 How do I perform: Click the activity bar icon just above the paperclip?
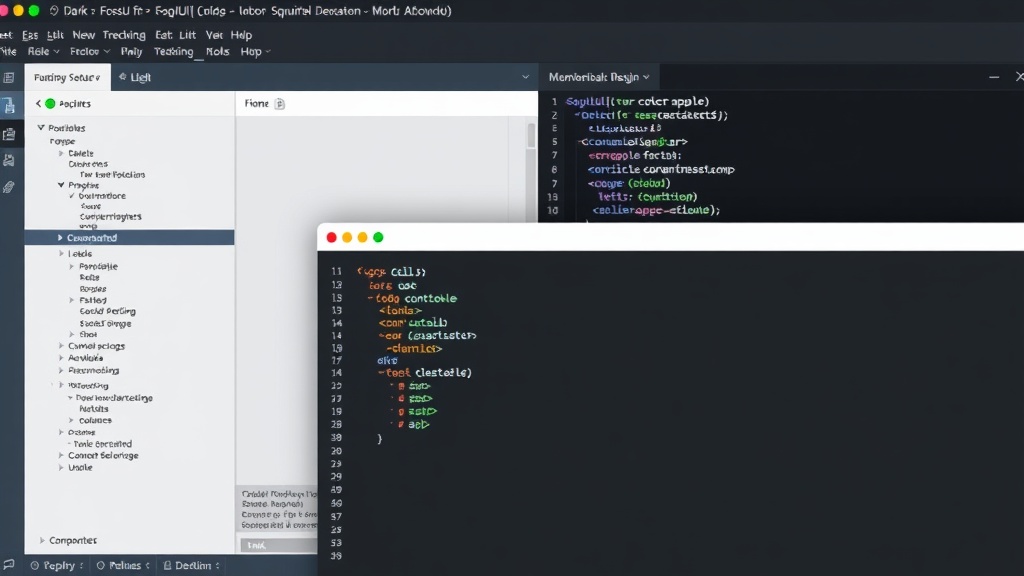point(9,160)
